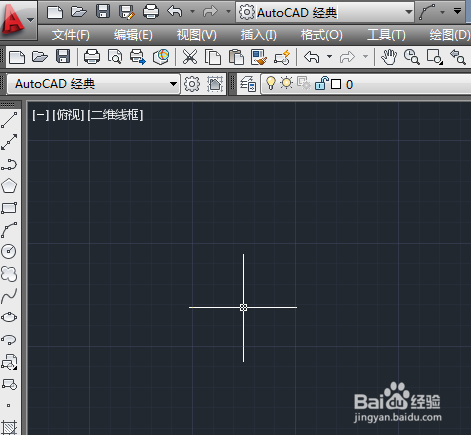Screen dimensions: 471x435
Task: Open Layer Properties Manager
Action: pos(248,84)
